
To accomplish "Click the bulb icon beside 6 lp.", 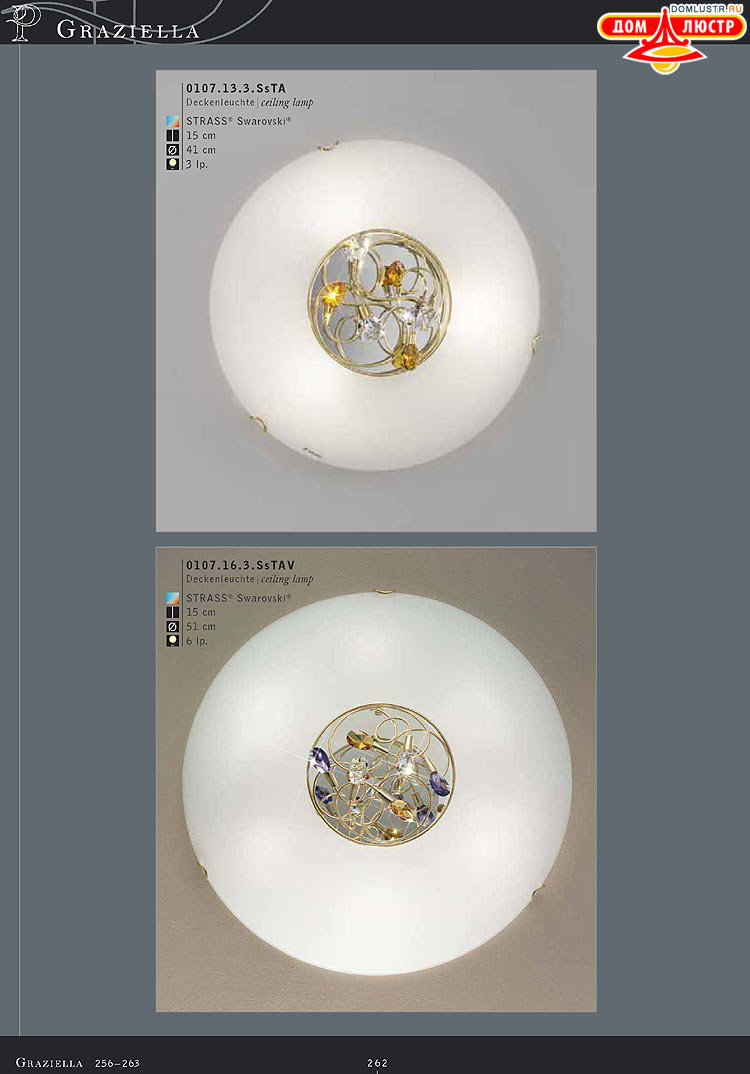I will [173, 641].
